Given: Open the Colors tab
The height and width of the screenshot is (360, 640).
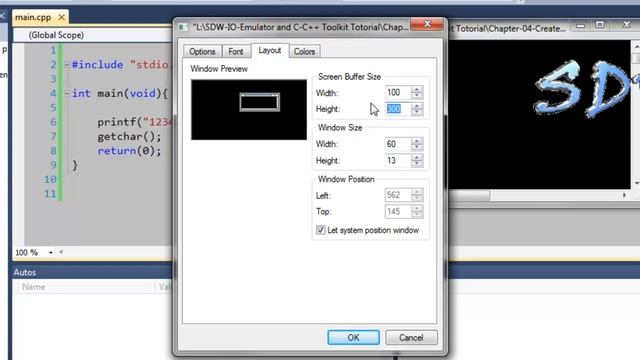Looking at the screenshot, I should pos(304,51).
